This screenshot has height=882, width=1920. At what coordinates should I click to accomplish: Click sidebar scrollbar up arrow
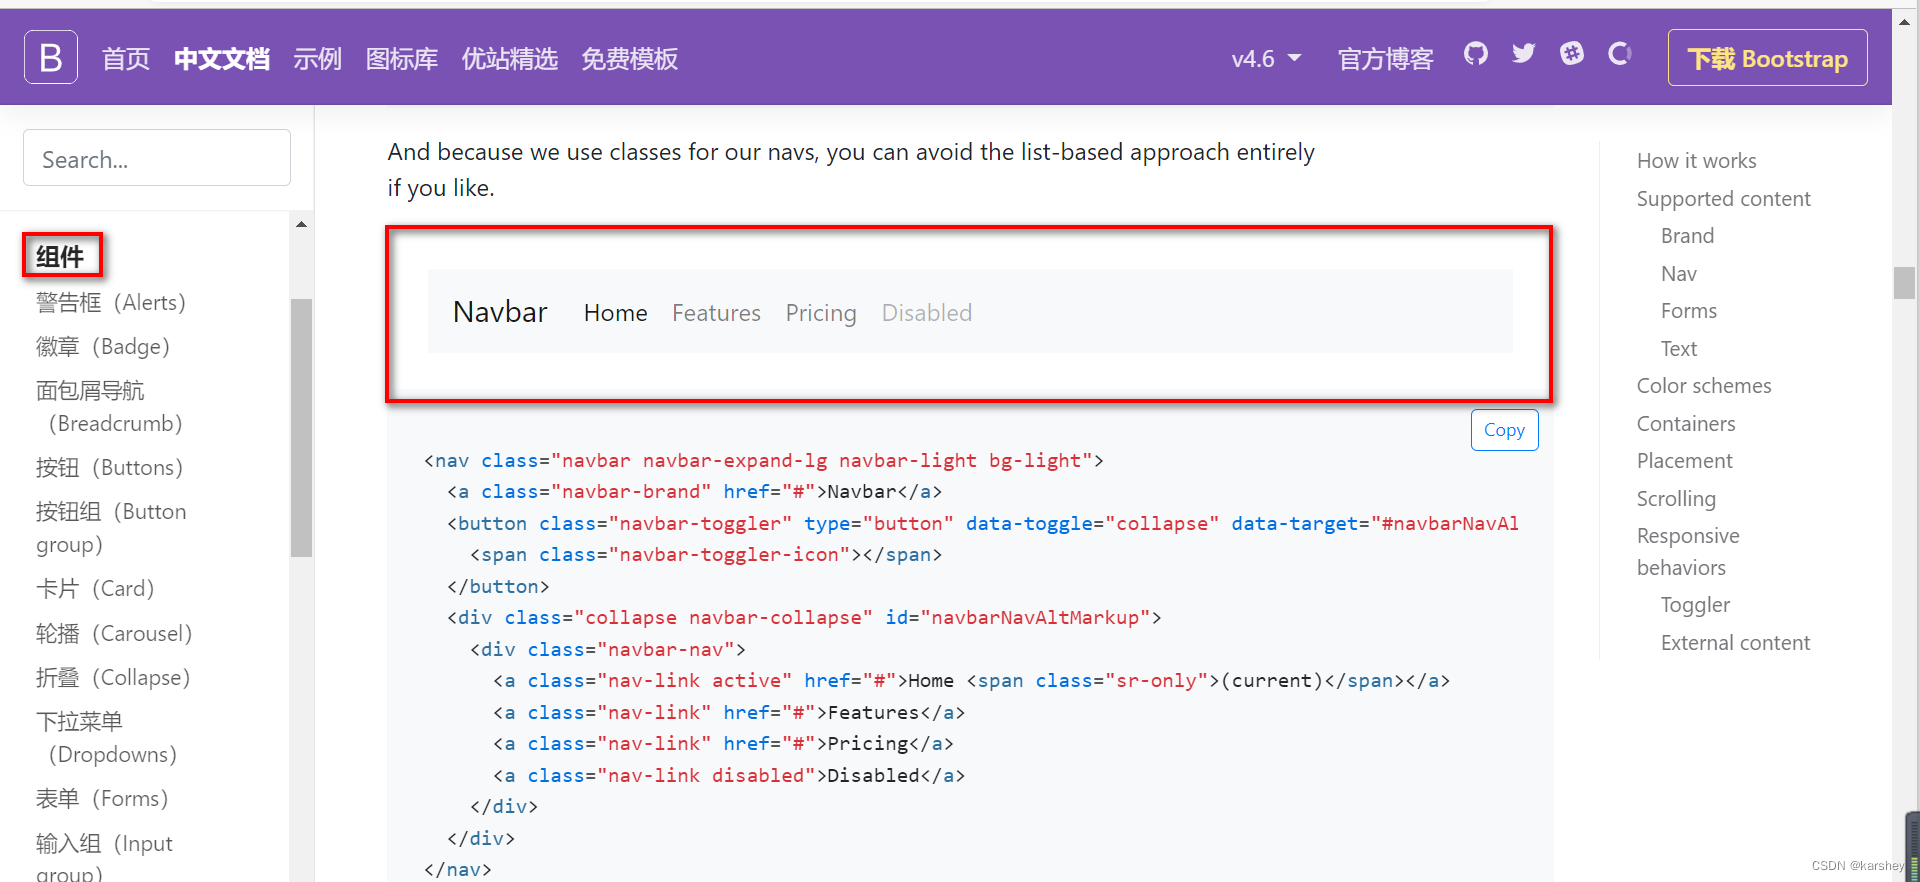click(301, 224)
